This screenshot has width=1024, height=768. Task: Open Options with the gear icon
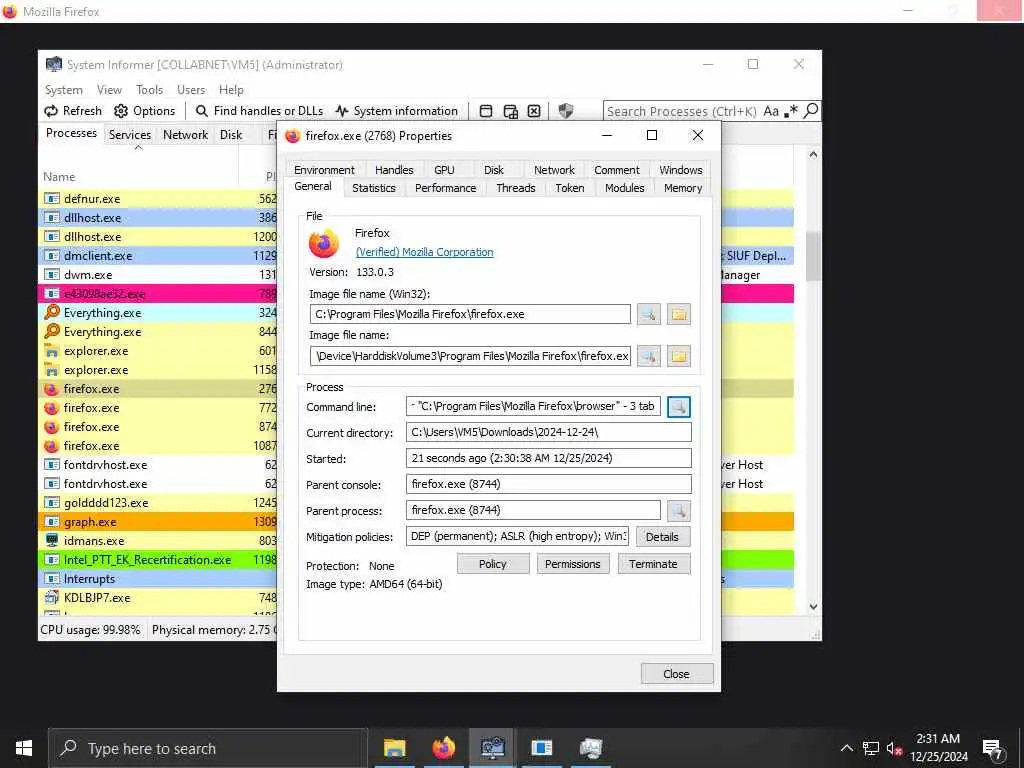click(144, 111)
